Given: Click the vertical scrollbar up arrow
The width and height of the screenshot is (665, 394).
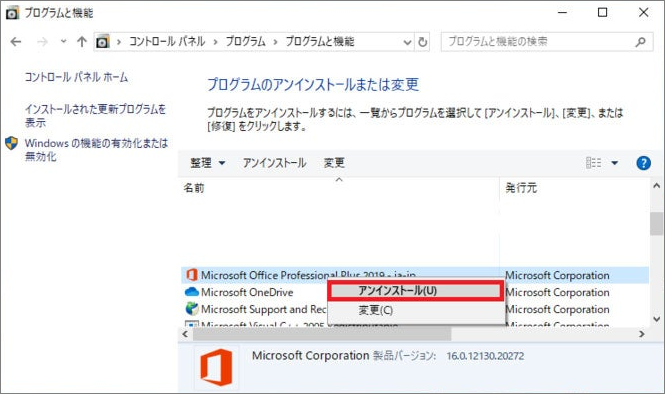Looking at the screenshot, I should (x=657, y=186).
